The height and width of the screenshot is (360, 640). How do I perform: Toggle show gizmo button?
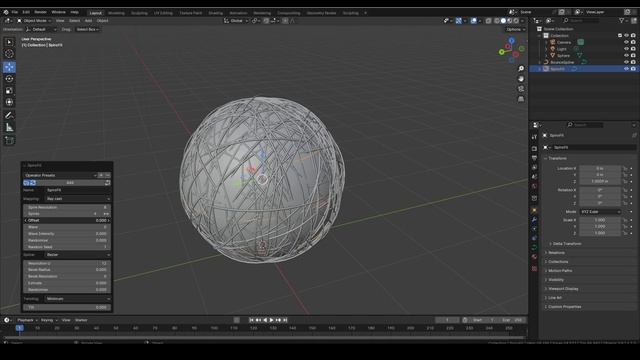coord(459,21)
